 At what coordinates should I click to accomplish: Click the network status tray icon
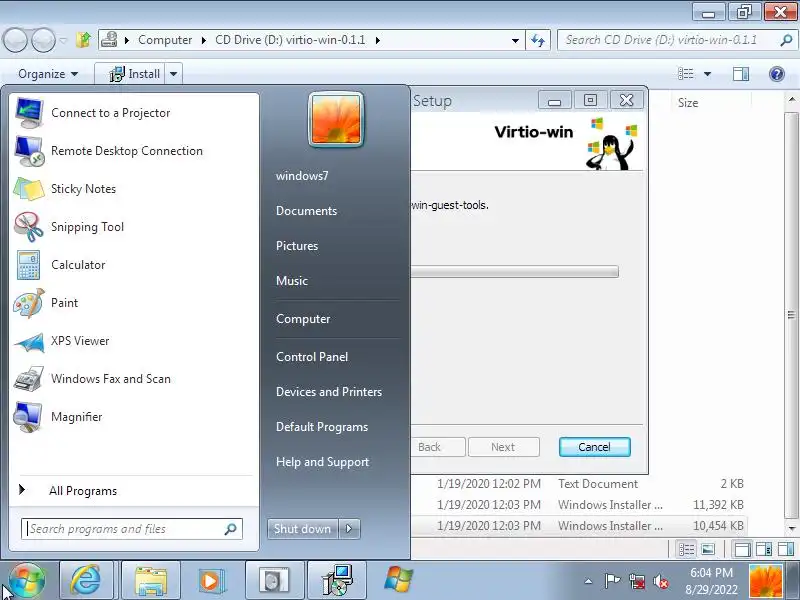(637, 581)
